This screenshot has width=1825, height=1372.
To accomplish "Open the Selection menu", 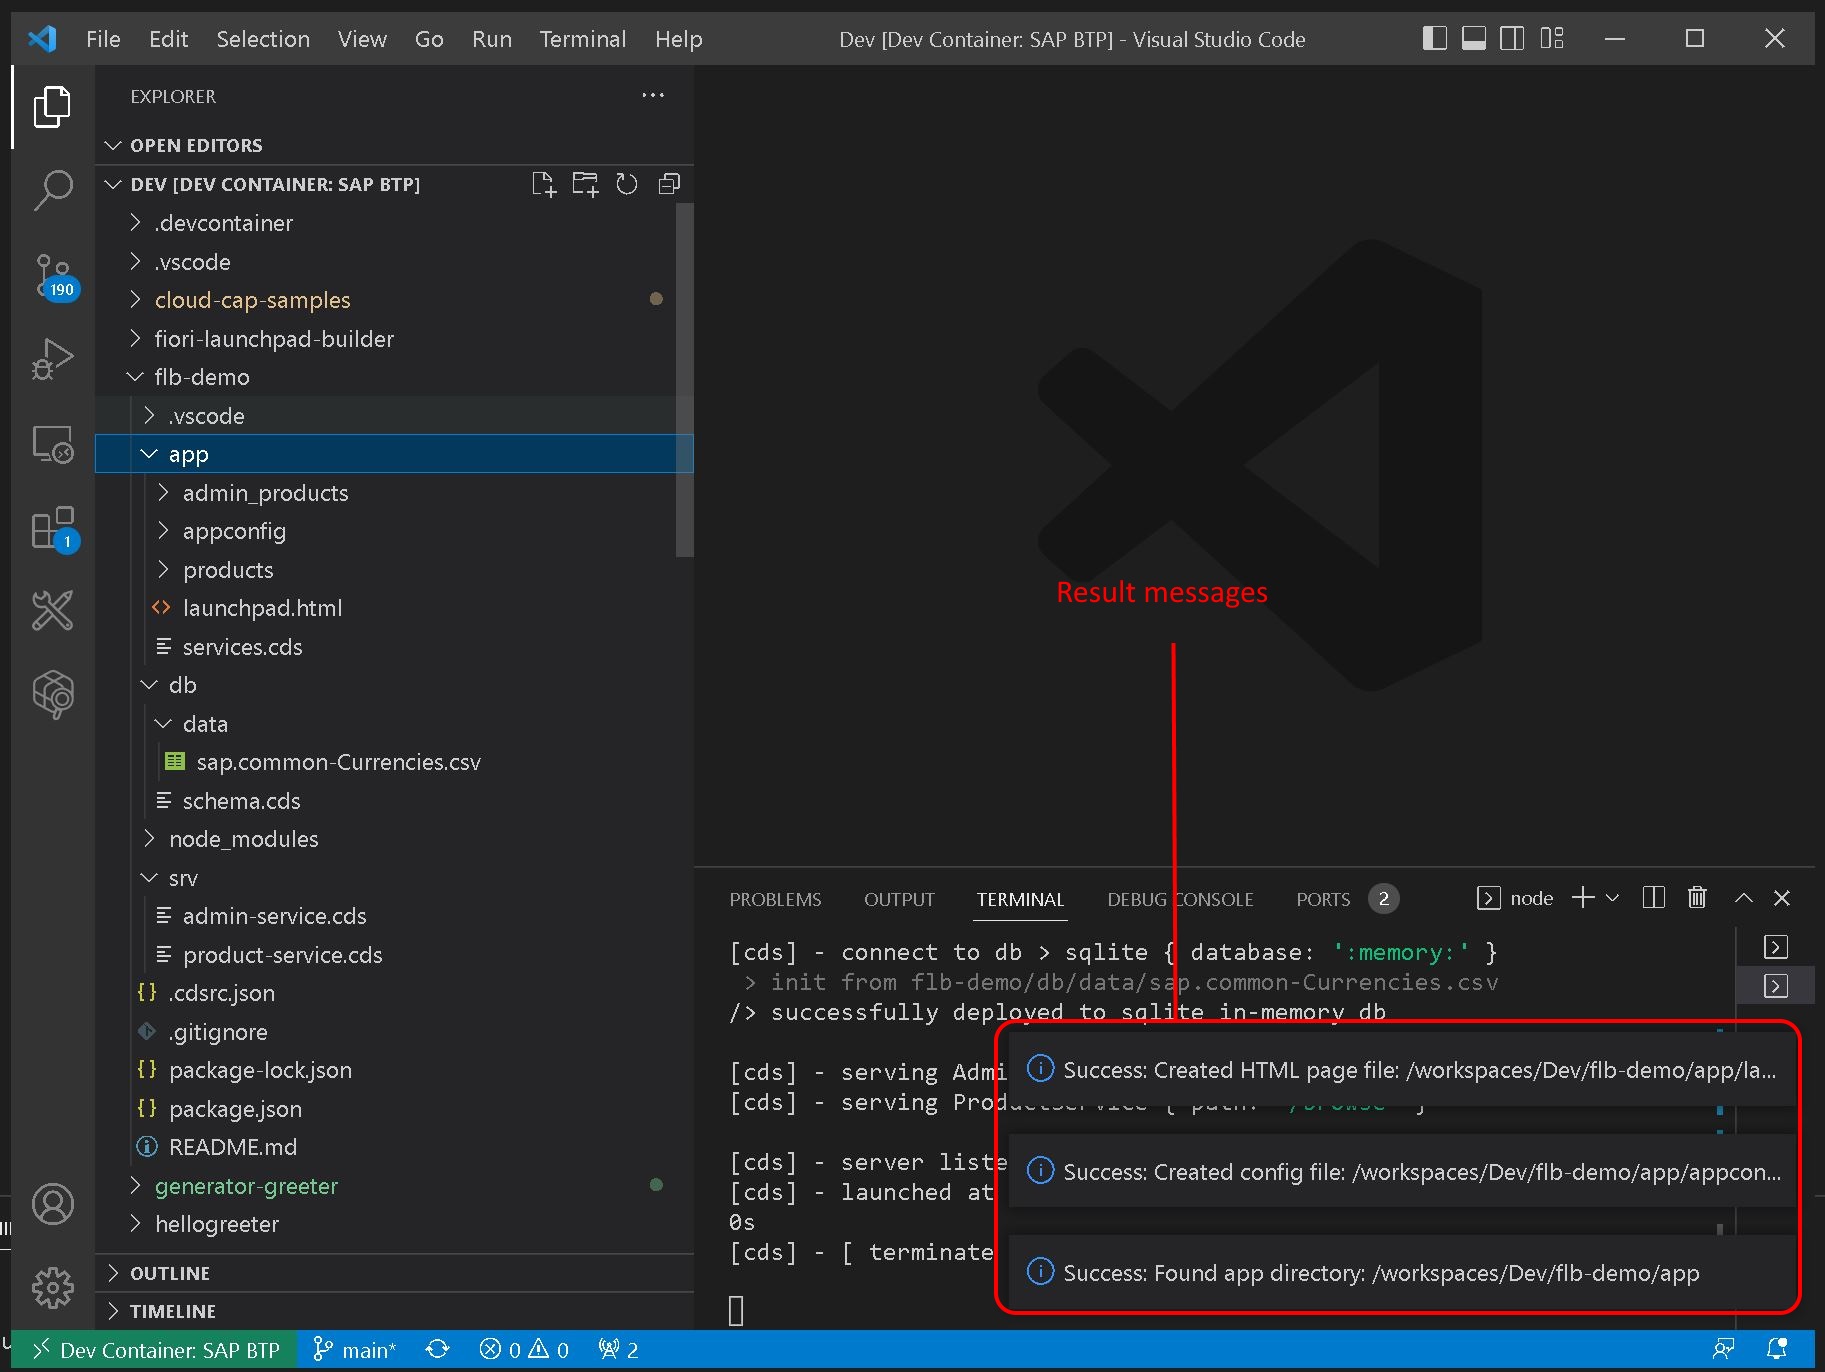I will point(263,39).
